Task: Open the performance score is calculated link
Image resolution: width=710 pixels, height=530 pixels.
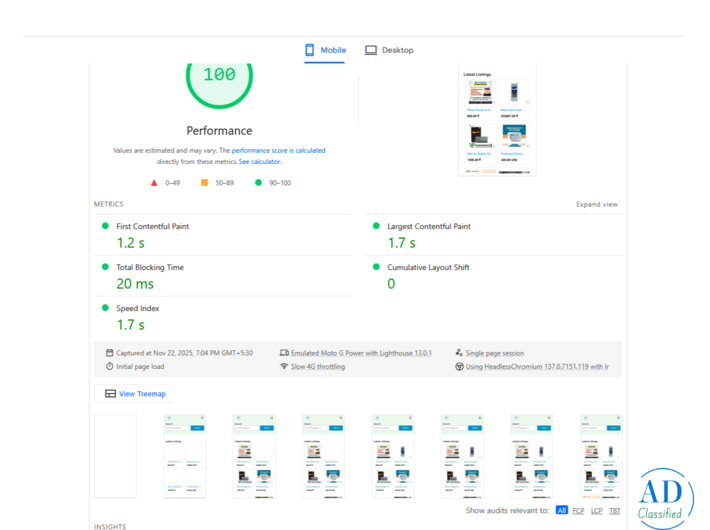Action: tap(278, 150)
